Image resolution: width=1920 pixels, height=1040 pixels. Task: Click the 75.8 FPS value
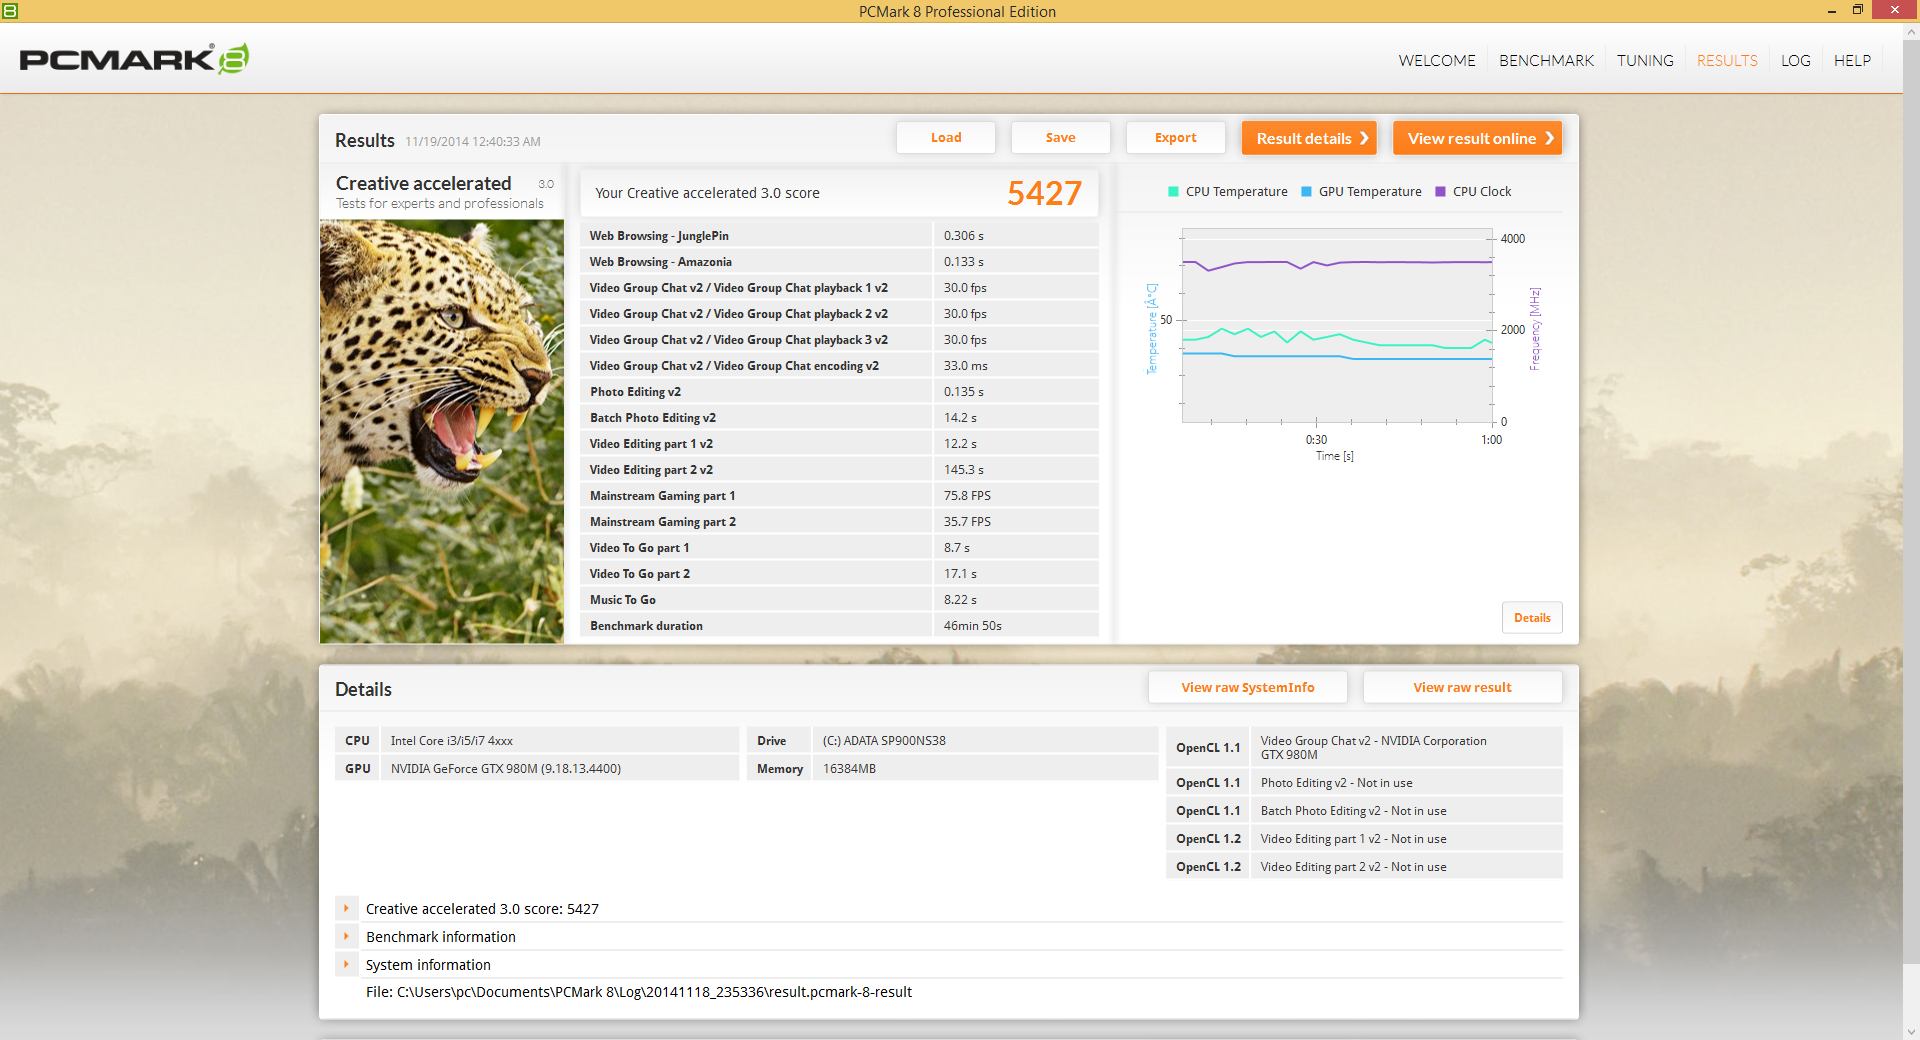click(967, 496)
